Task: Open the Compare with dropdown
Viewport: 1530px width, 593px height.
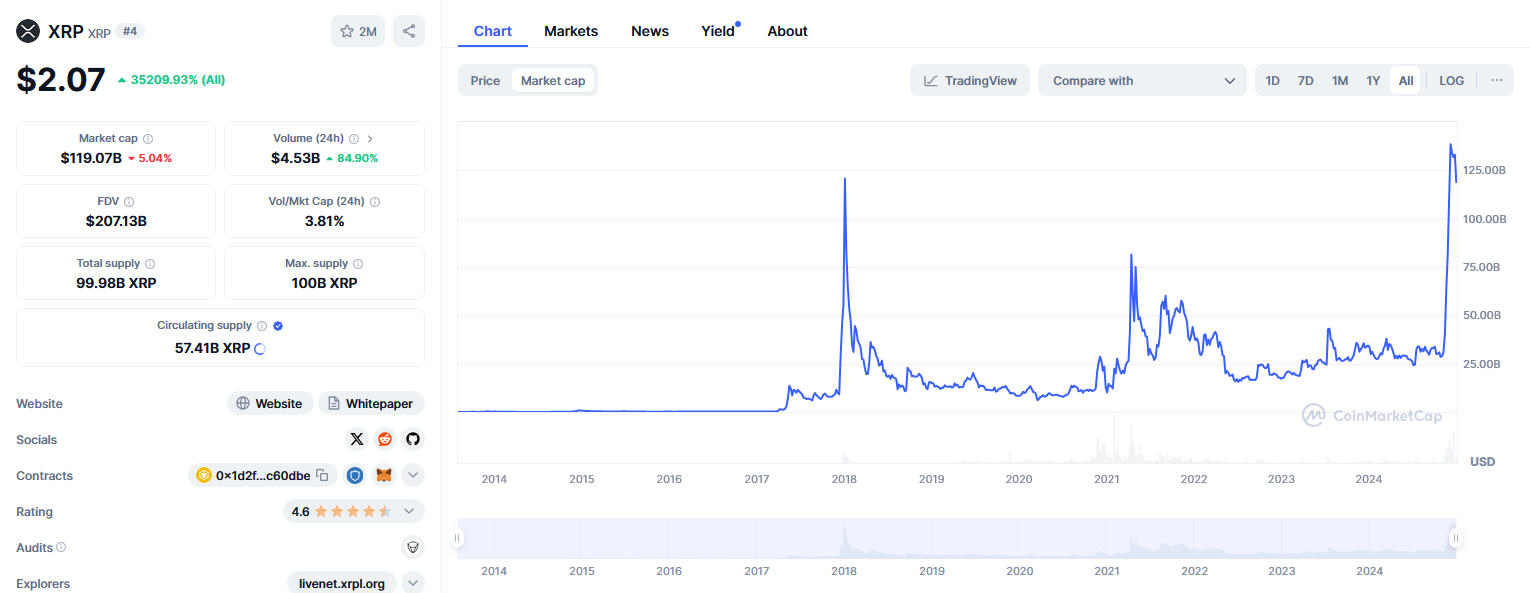Action: tap(1143, 80)
